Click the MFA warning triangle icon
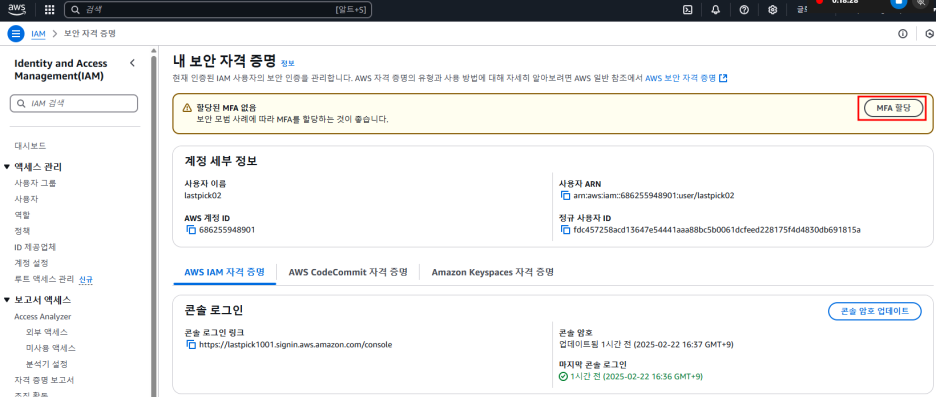This screenshot has width=936, height=397. 187,107
